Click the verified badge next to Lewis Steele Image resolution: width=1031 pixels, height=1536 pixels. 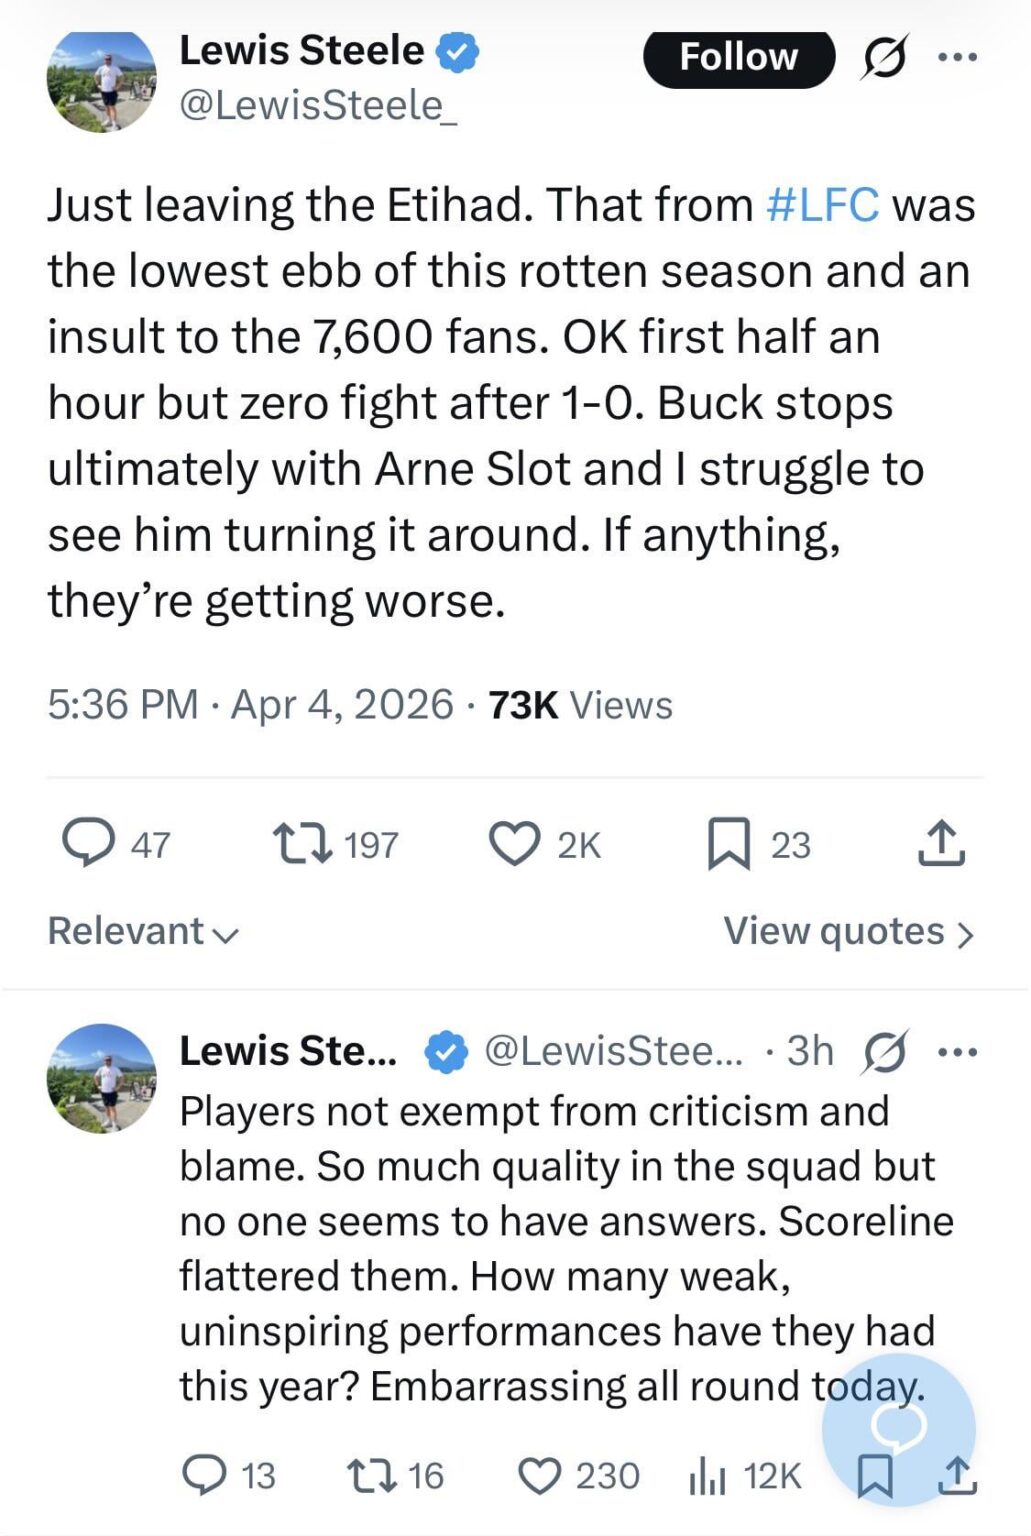[x=456, y=48]
